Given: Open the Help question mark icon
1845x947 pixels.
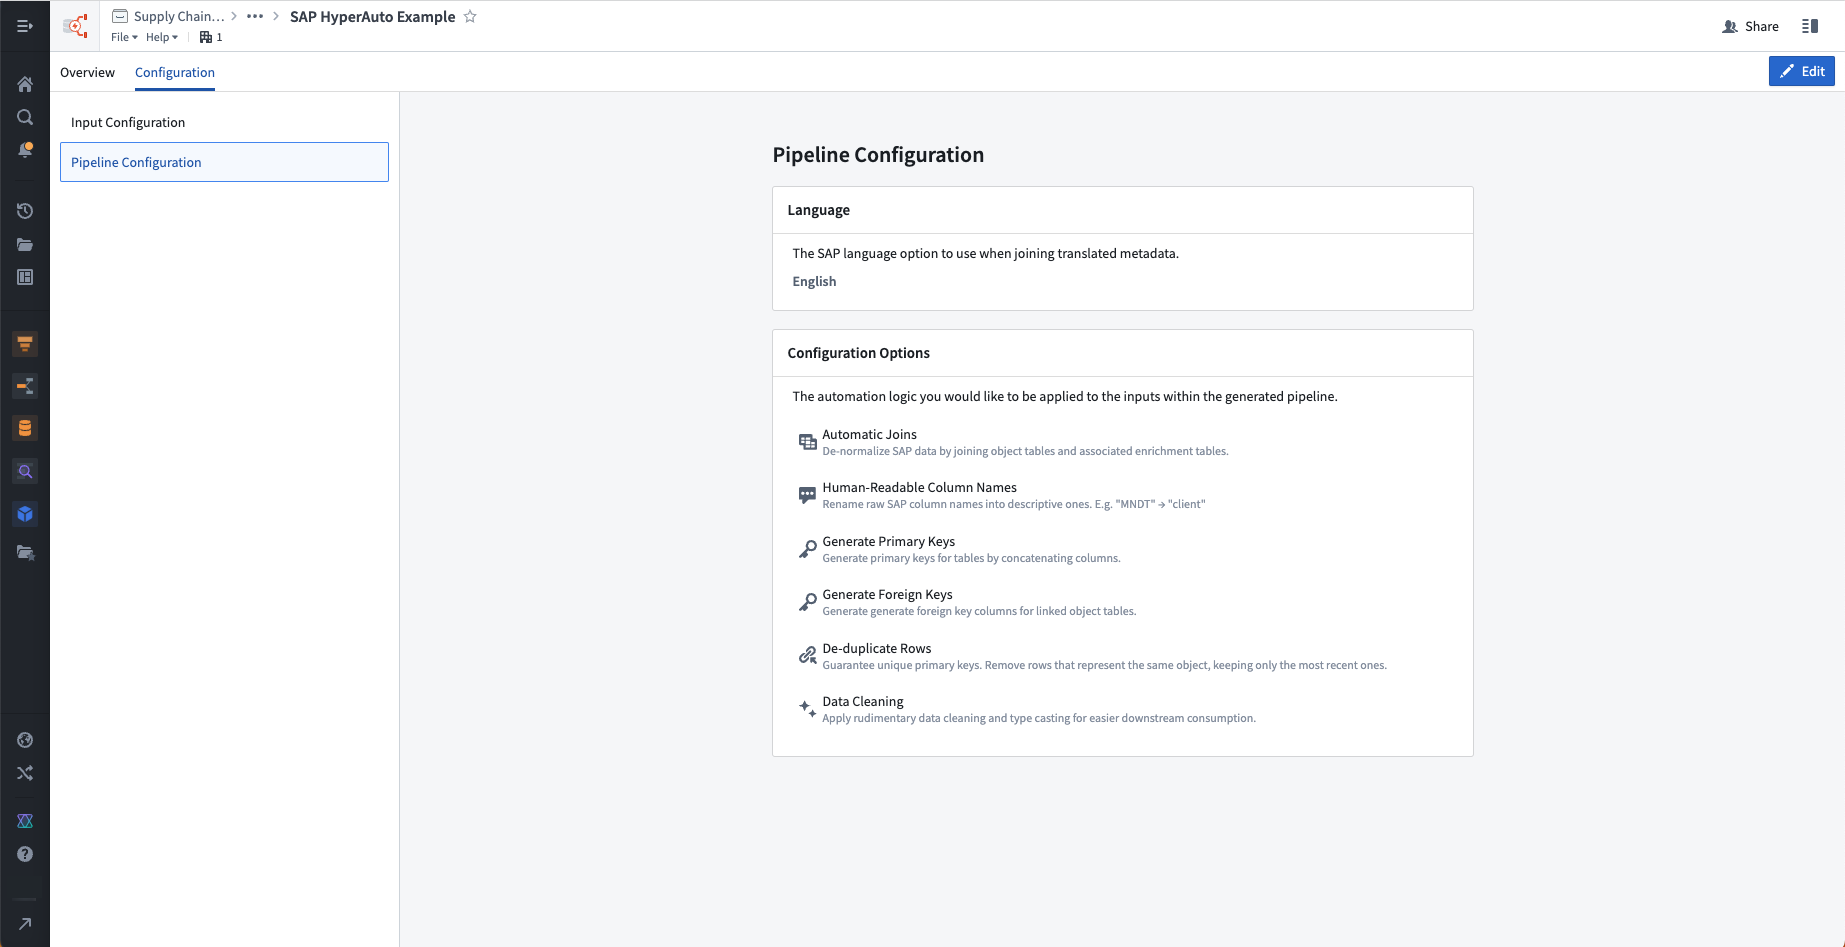Looking at the screenshot, I should point(25,854).
